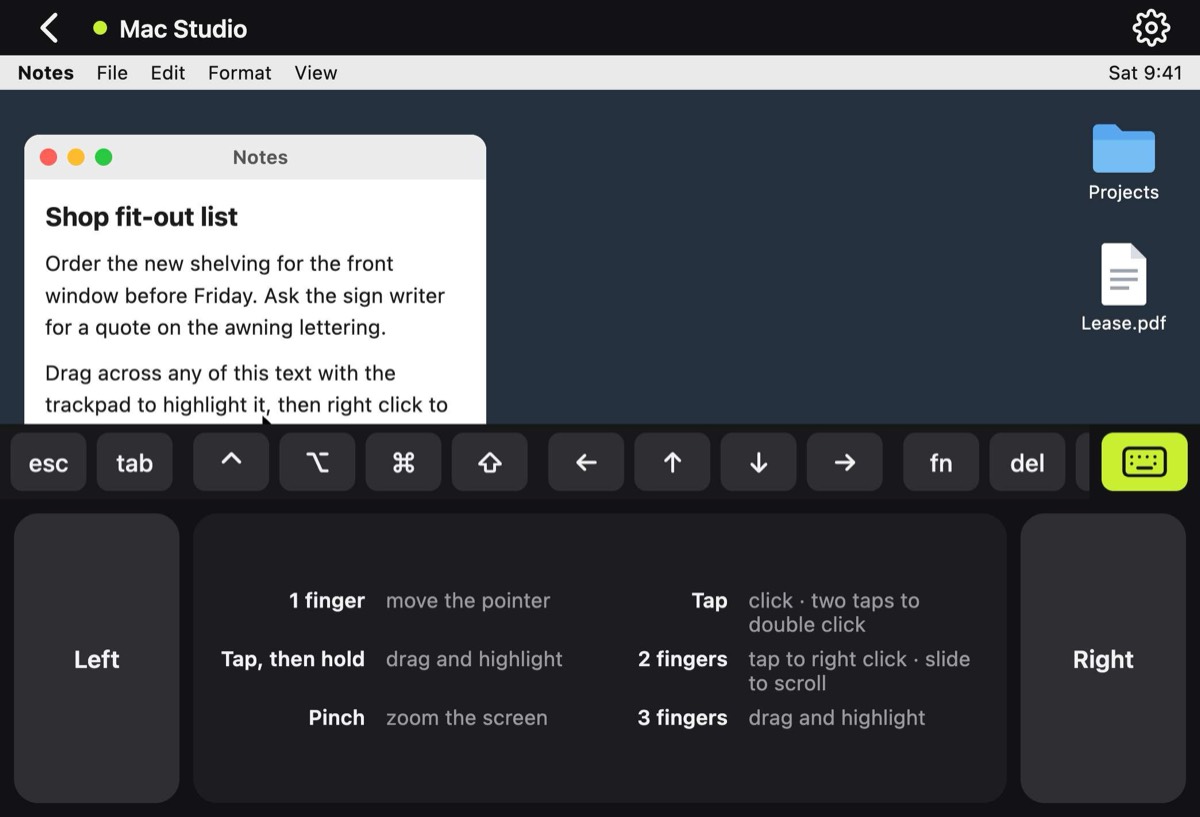Tap the shift modifier key

[489, 462]
